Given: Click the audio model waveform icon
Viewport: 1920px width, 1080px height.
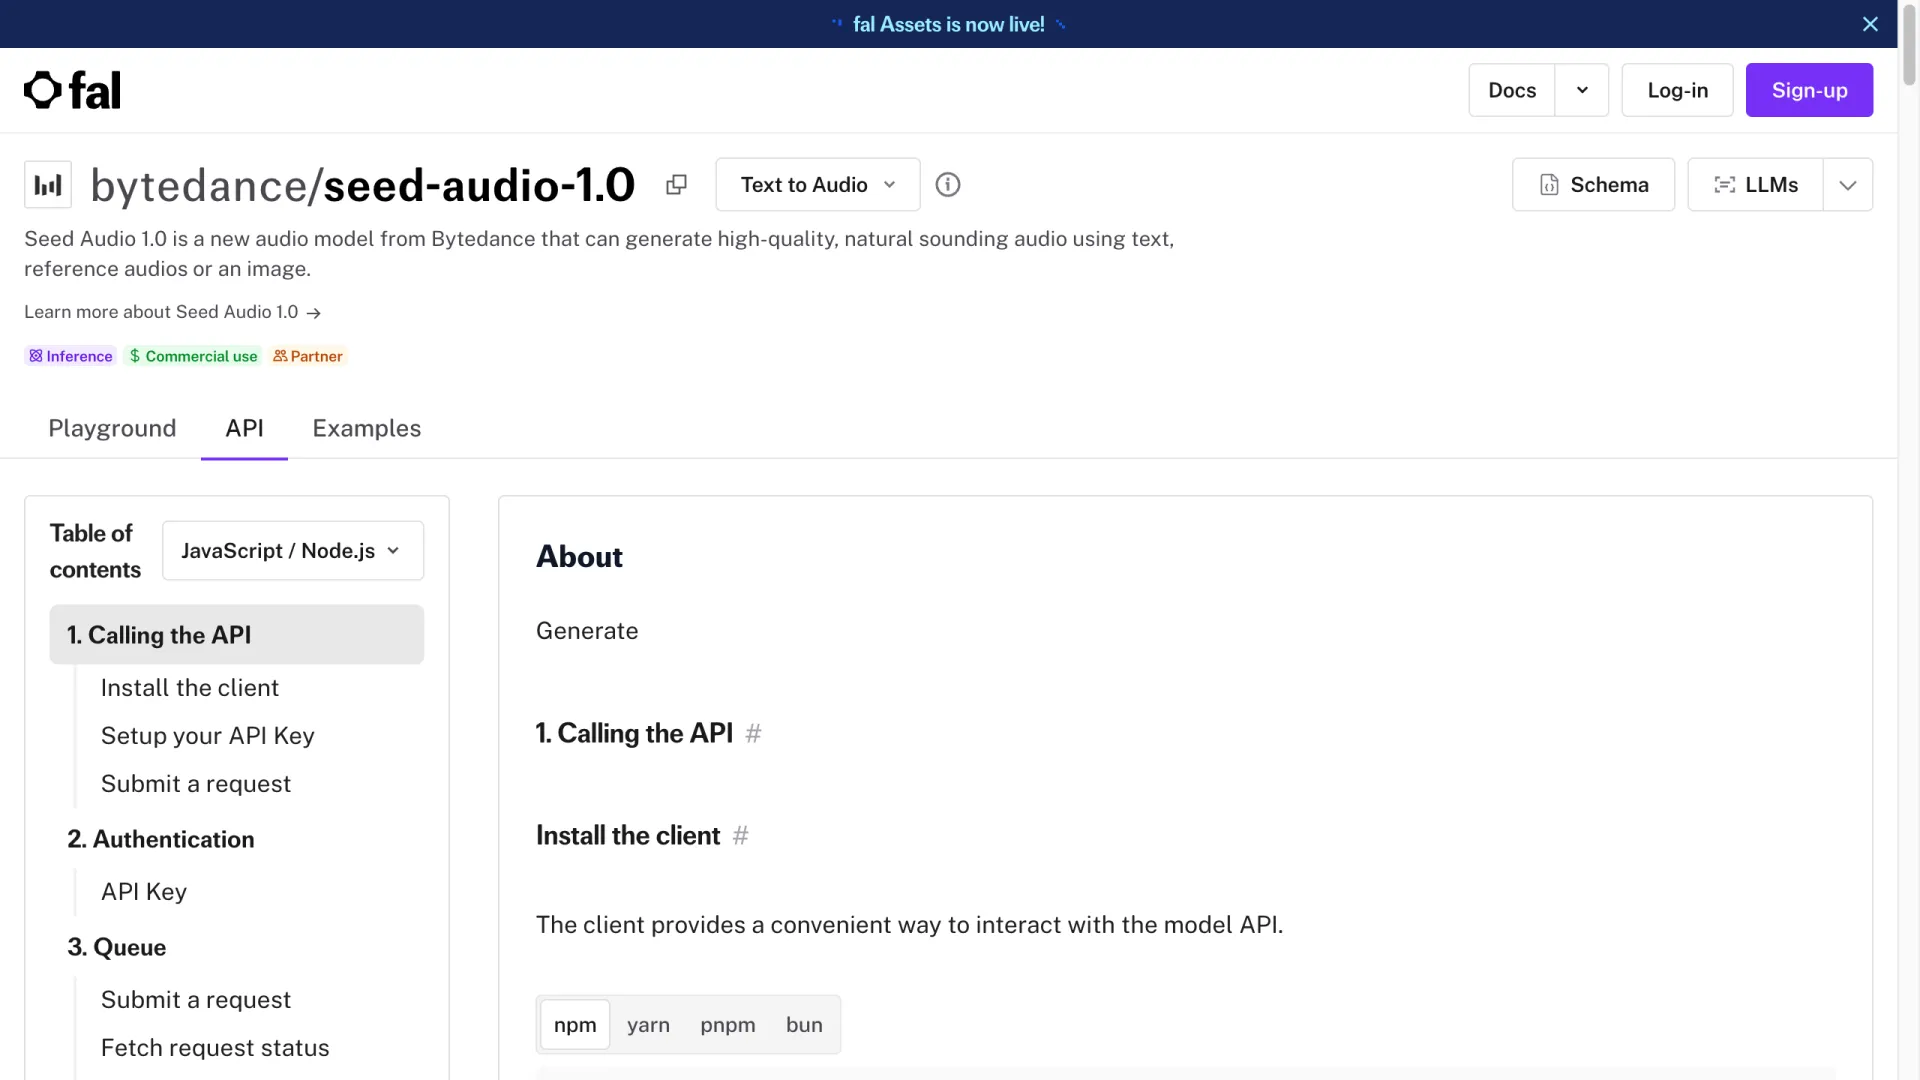Looking at the screenshot, I should (48, 185).
